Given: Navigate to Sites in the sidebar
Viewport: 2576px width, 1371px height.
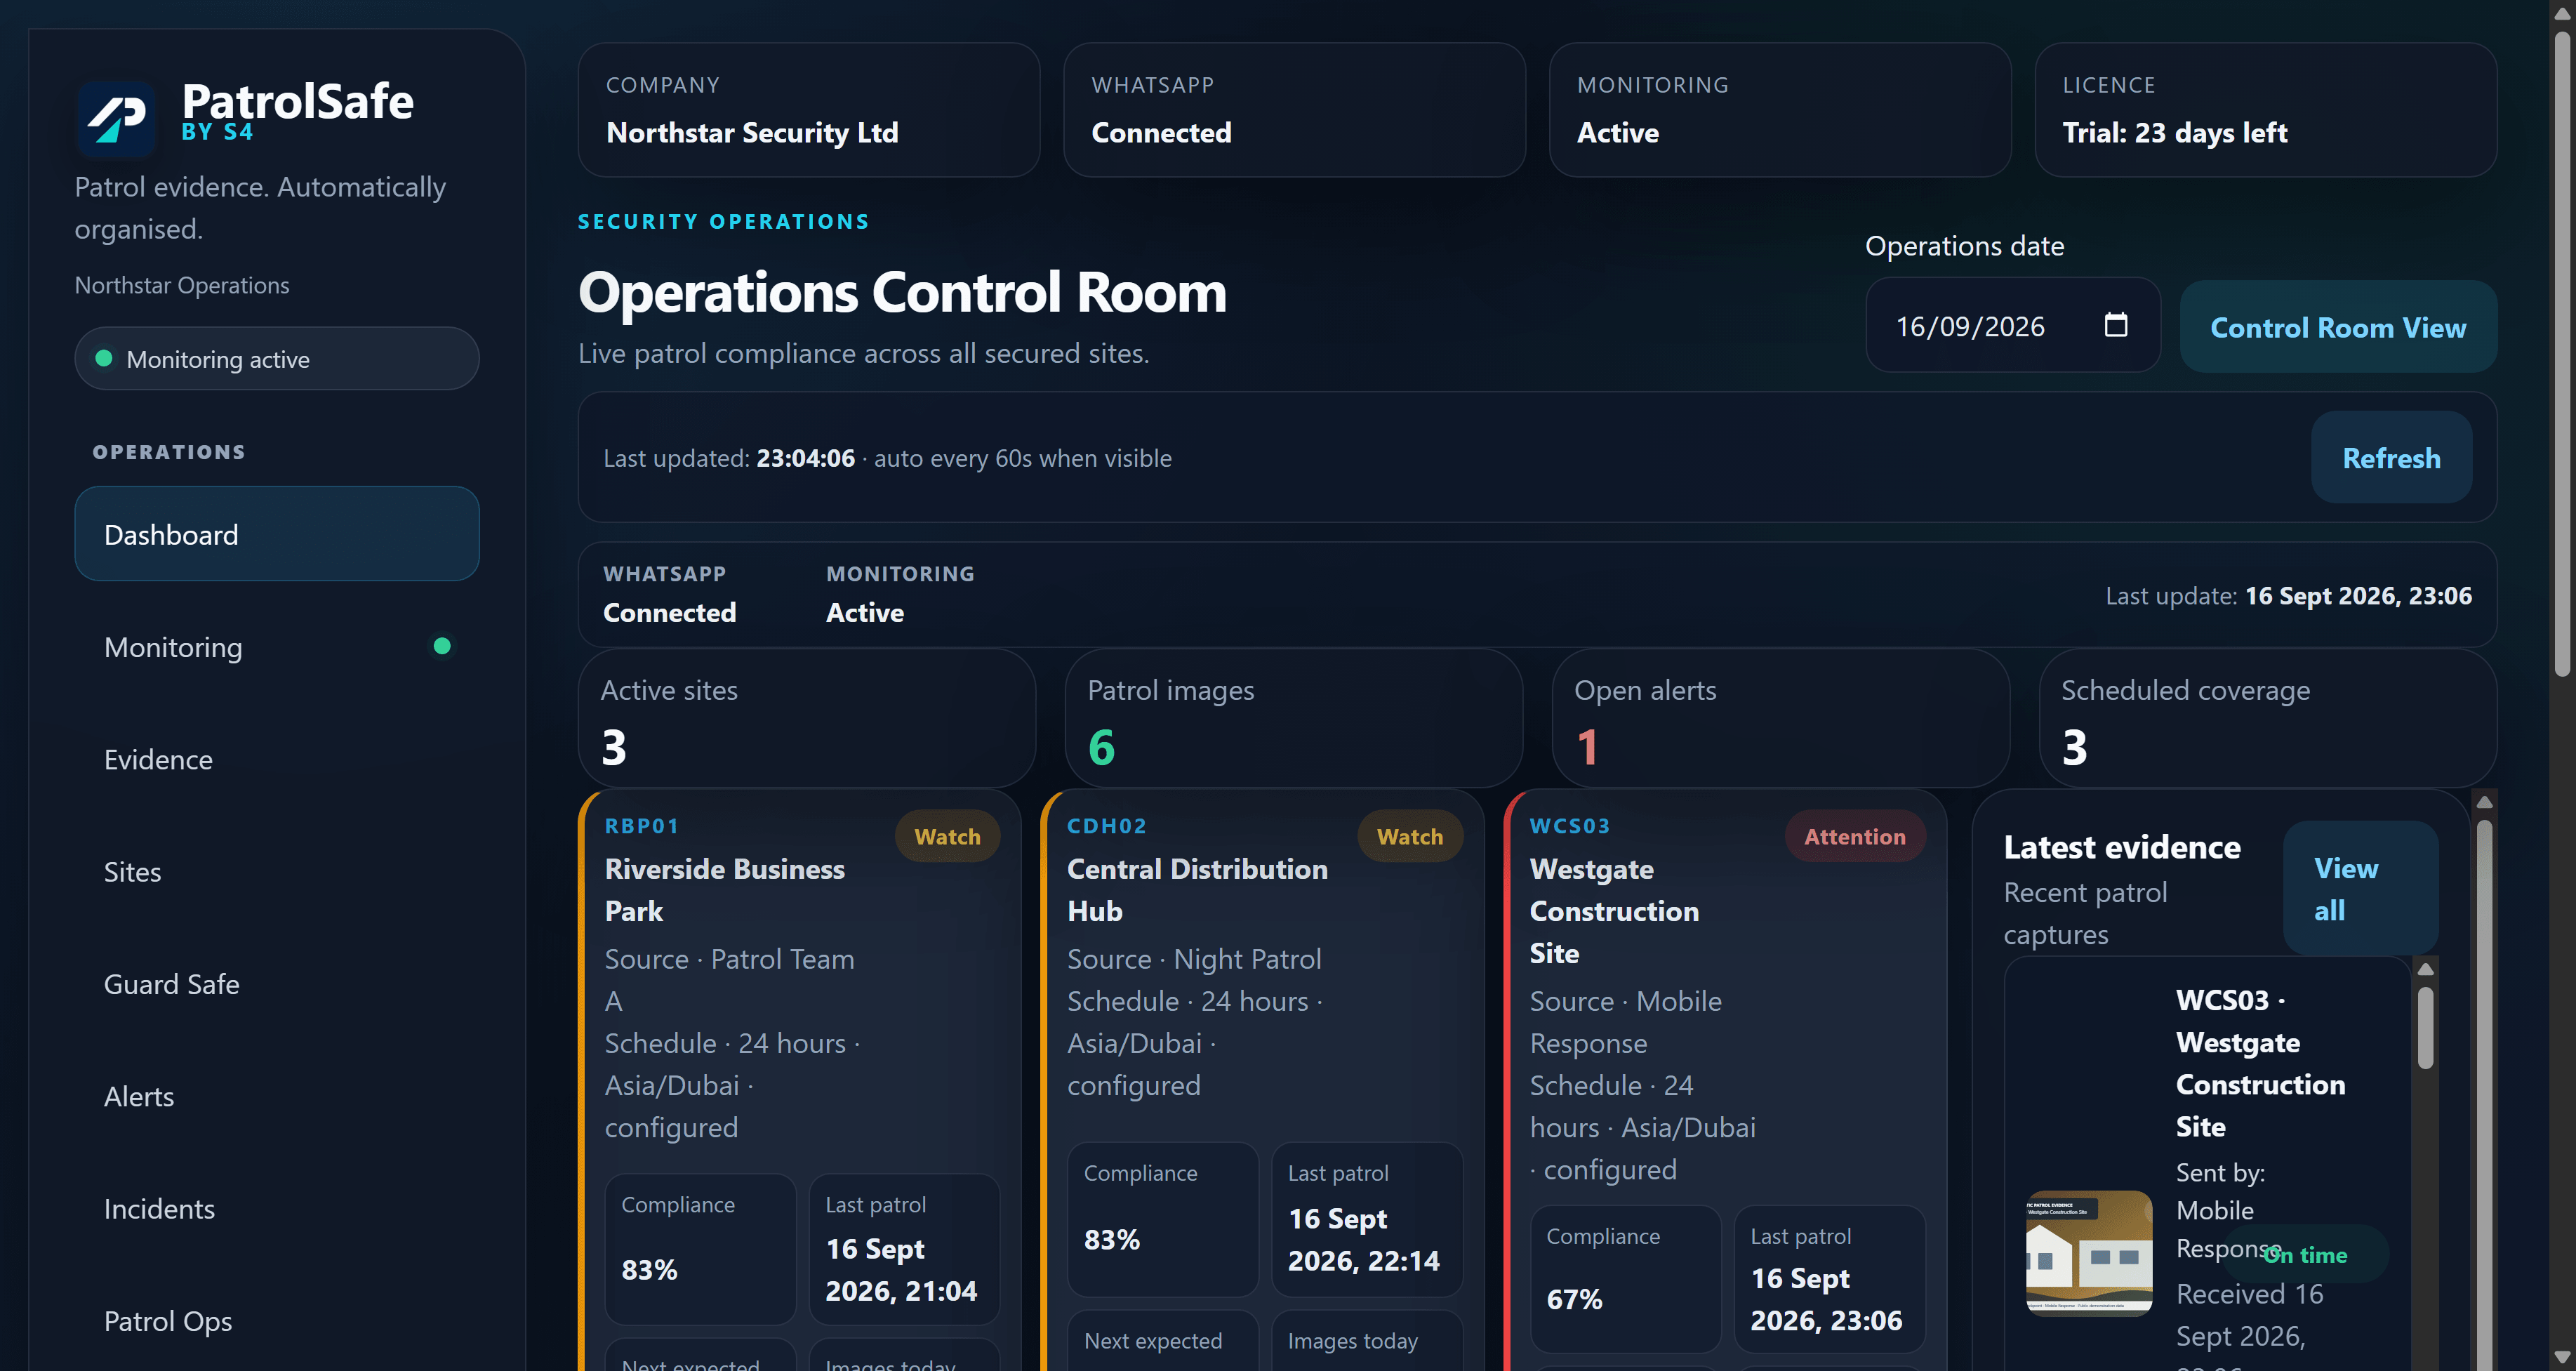Looking at the screenshot, I should [277, 871].
